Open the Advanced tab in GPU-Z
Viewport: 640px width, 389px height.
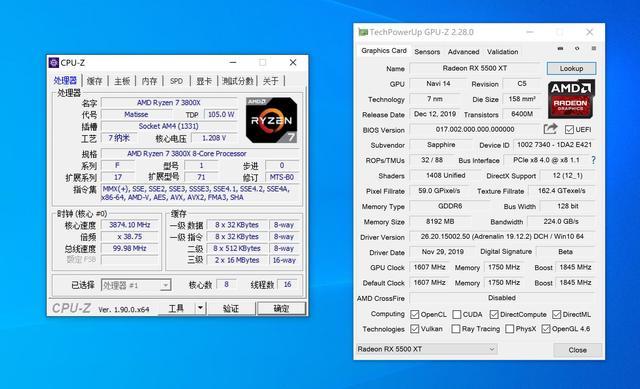tap(463, 52)
